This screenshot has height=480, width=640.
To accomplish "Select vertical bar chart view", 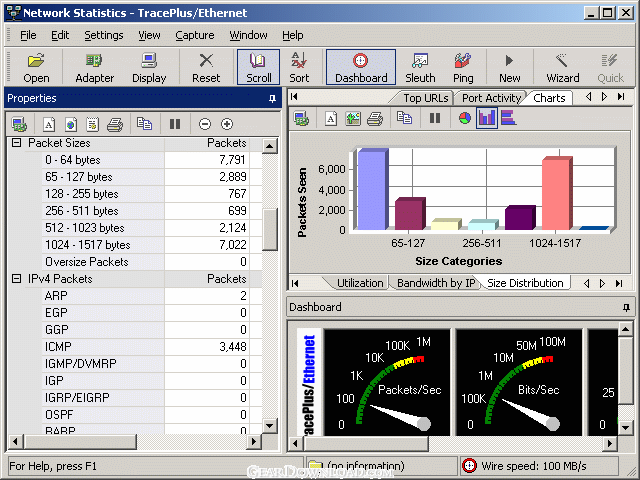I will coord(487,119).
